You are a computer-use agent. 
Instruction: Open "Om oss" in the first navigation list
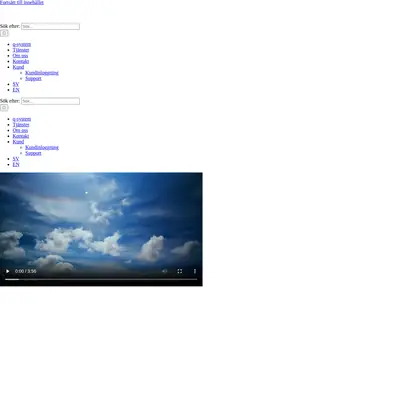(20, 56)
